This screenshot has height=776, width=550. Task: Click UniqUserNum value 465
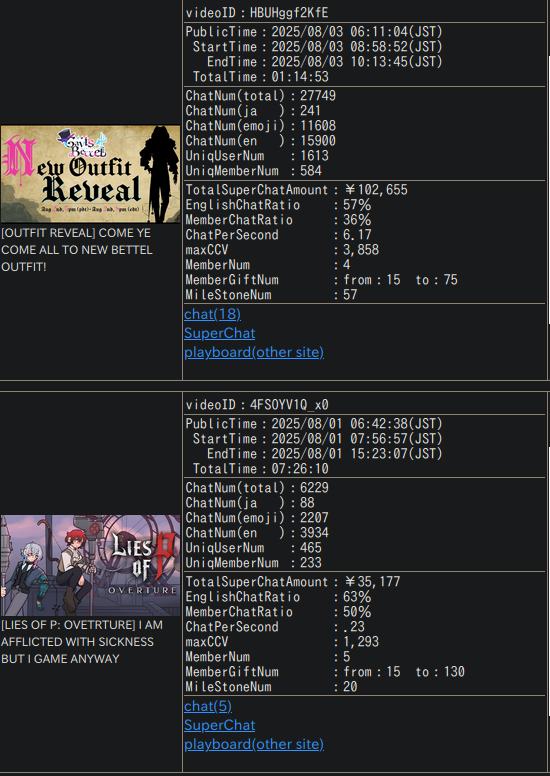(x=311, y=547)
